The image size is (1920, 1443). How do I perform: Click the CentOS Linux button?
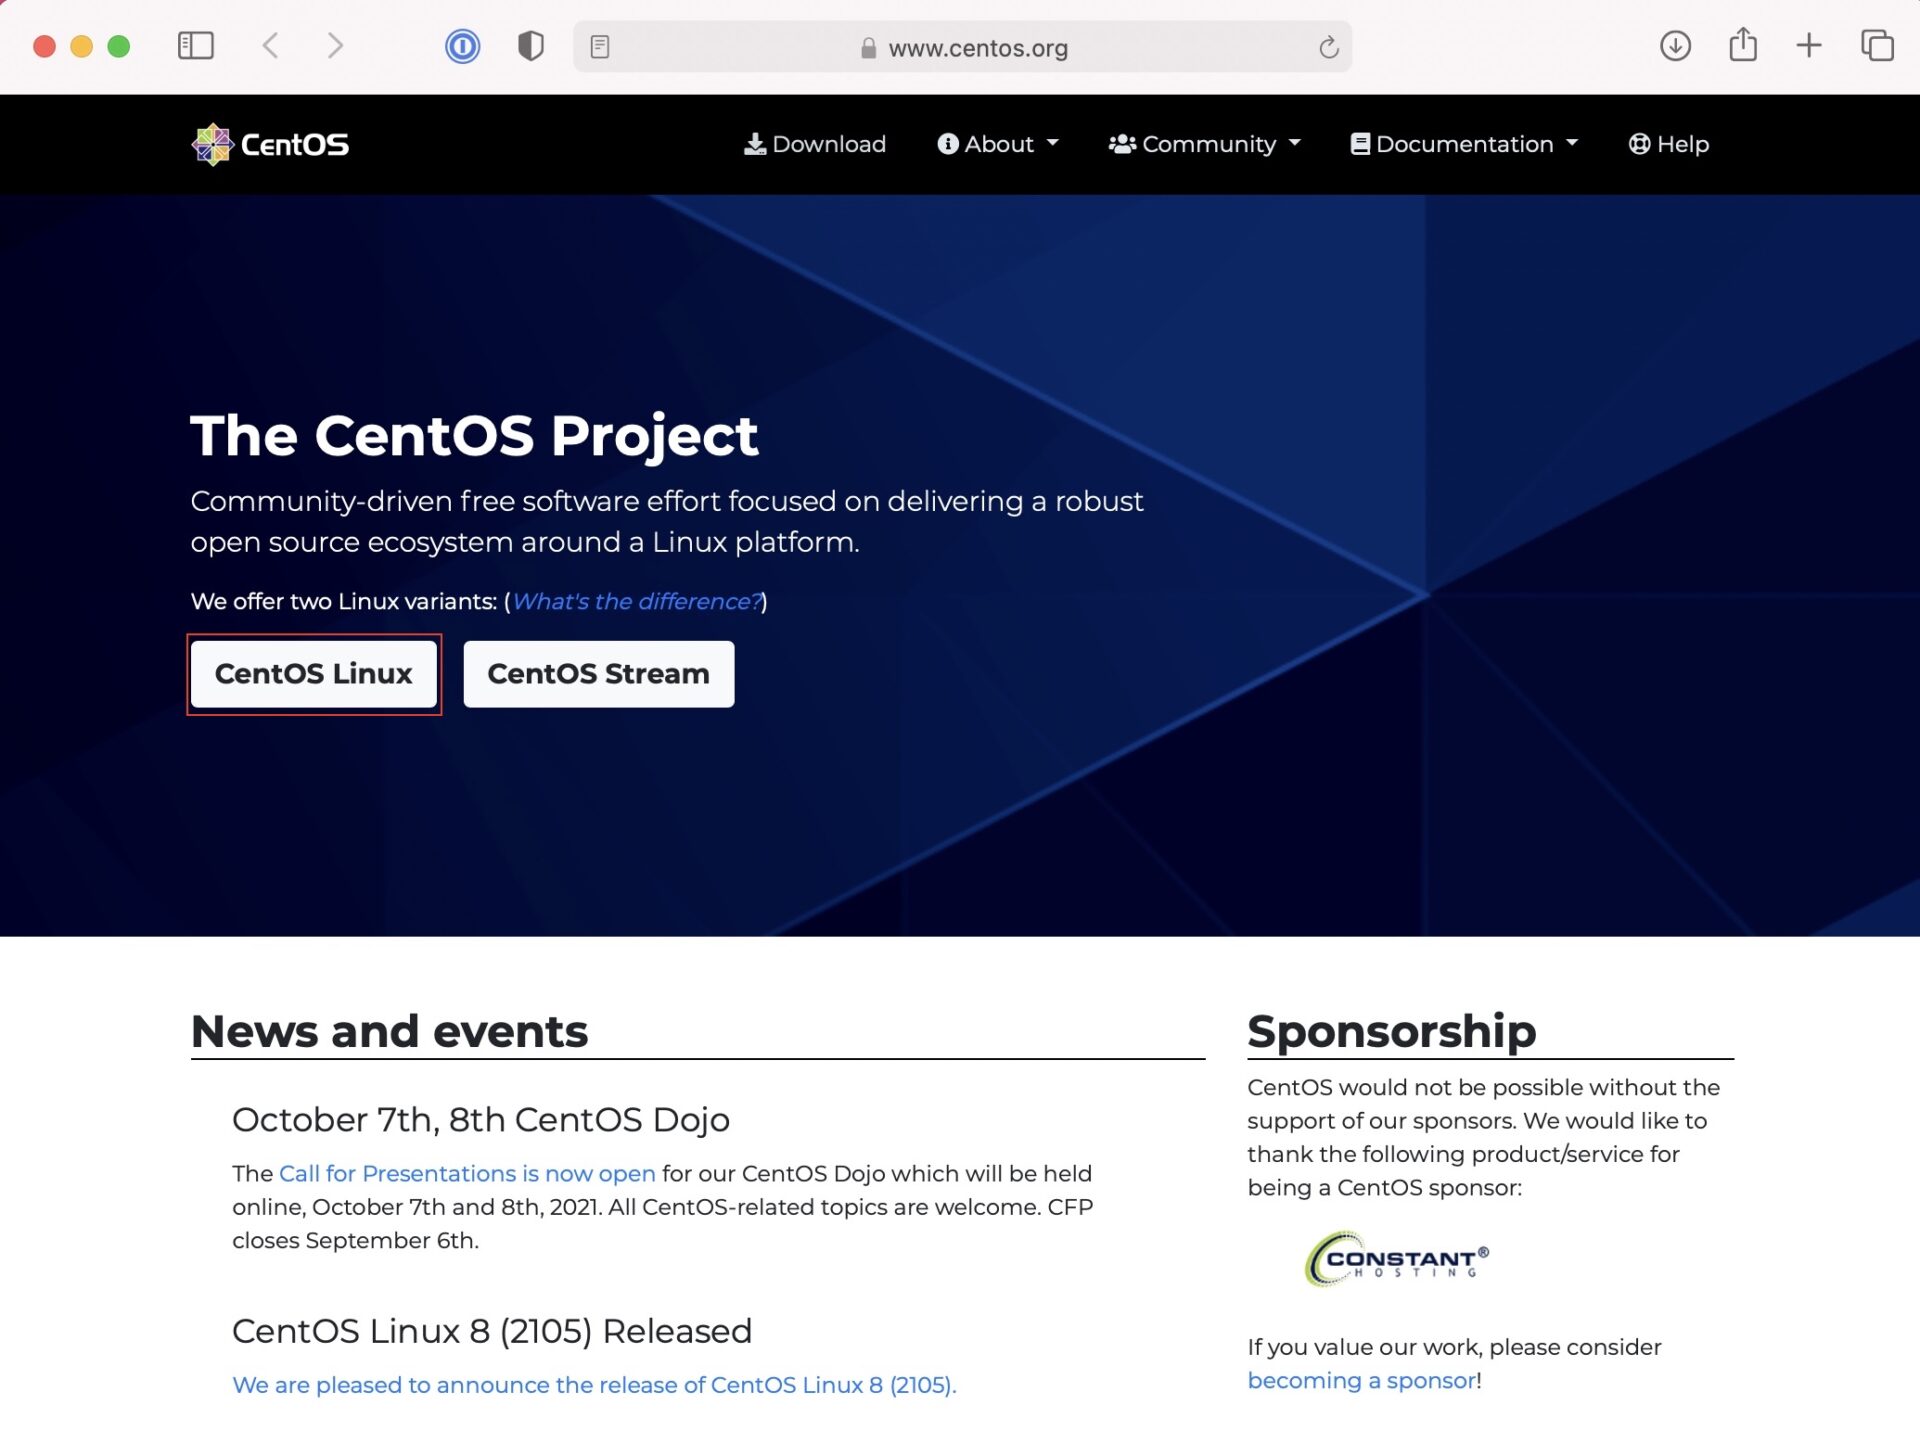click(314, 674)
